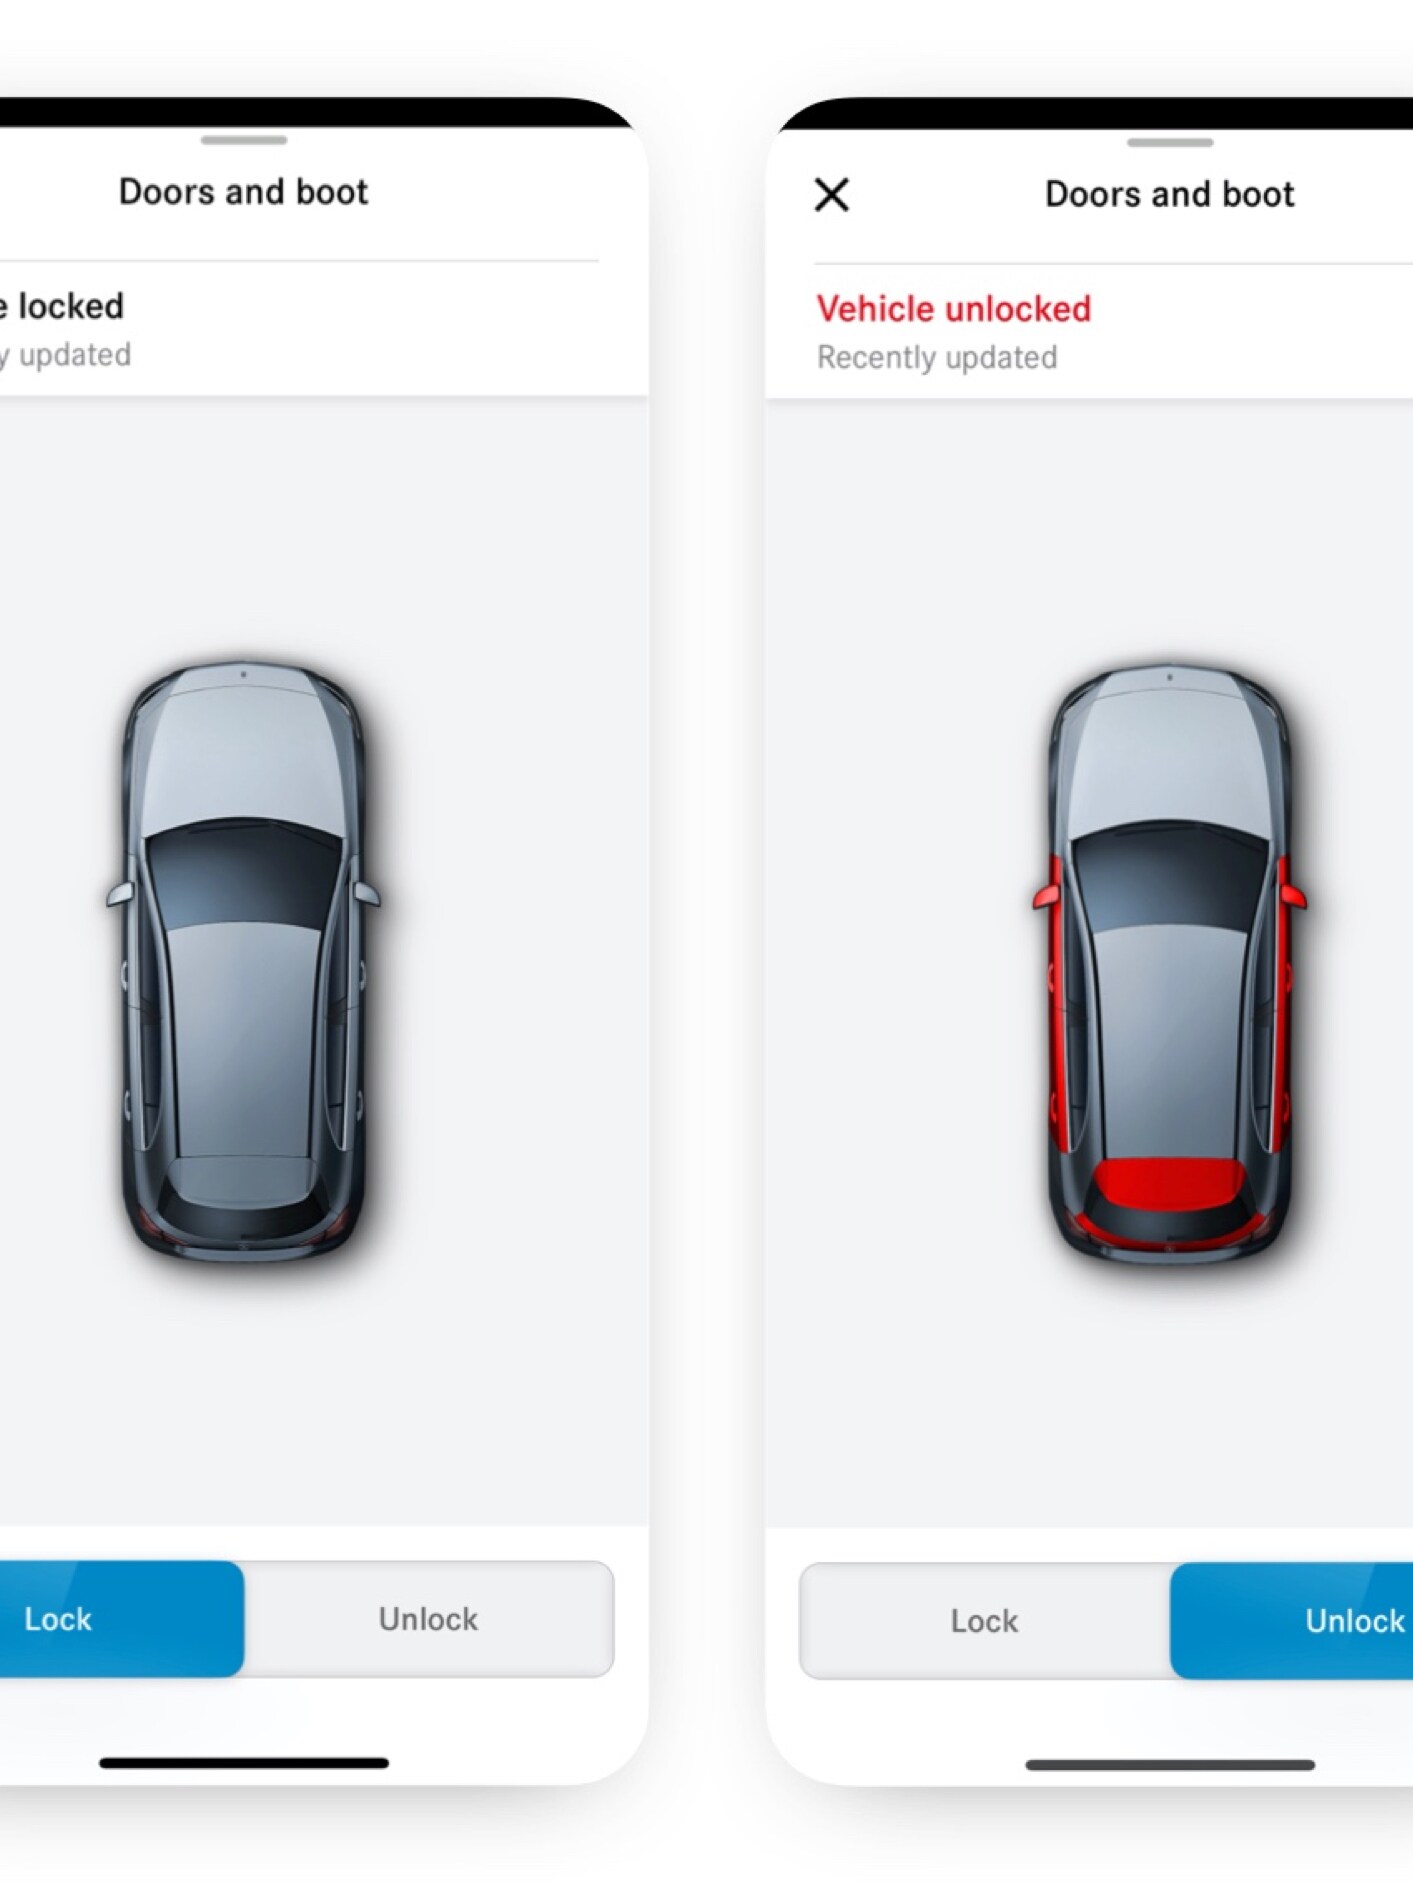Tap the Doors and boot title on right phone

(1169, 194)
